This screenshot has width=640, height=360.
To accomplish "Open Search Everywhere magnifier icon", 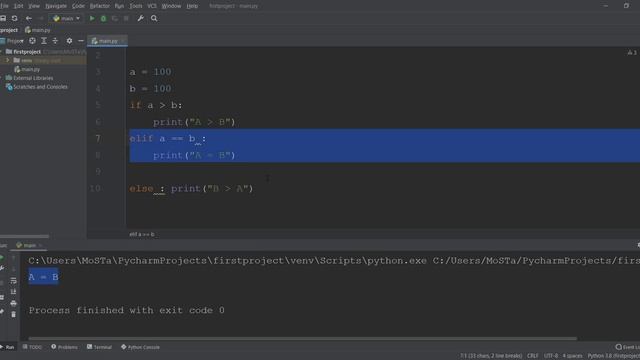I will 154,18.
